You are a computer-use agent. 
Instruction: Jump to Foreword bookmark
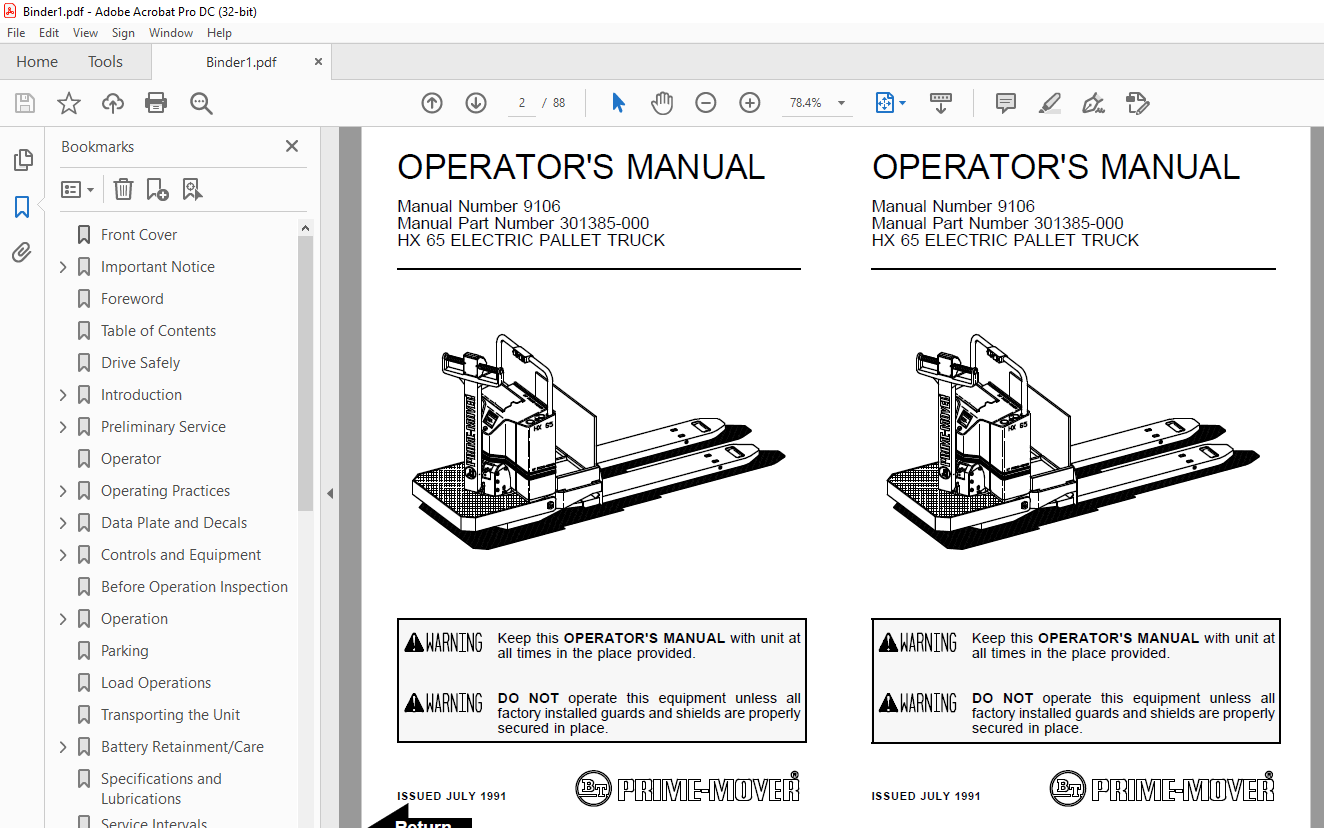pos(132,299)
